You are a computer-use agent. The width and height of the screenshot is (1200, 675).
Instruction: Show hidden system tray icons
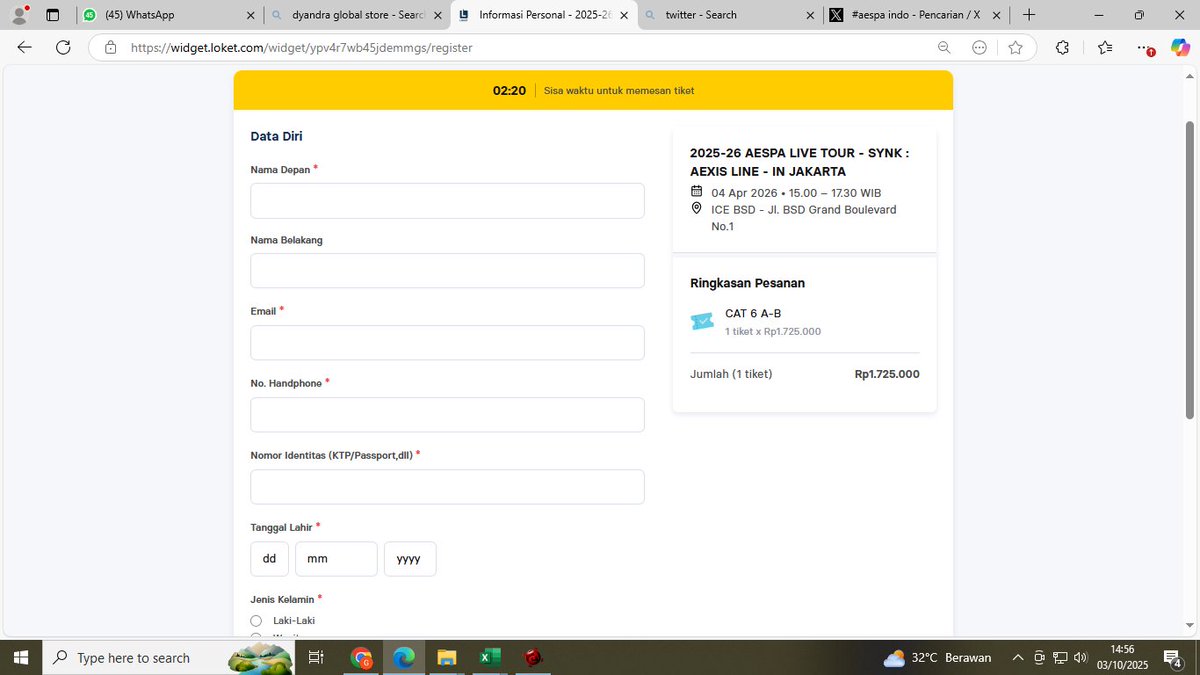[1018, 657]
